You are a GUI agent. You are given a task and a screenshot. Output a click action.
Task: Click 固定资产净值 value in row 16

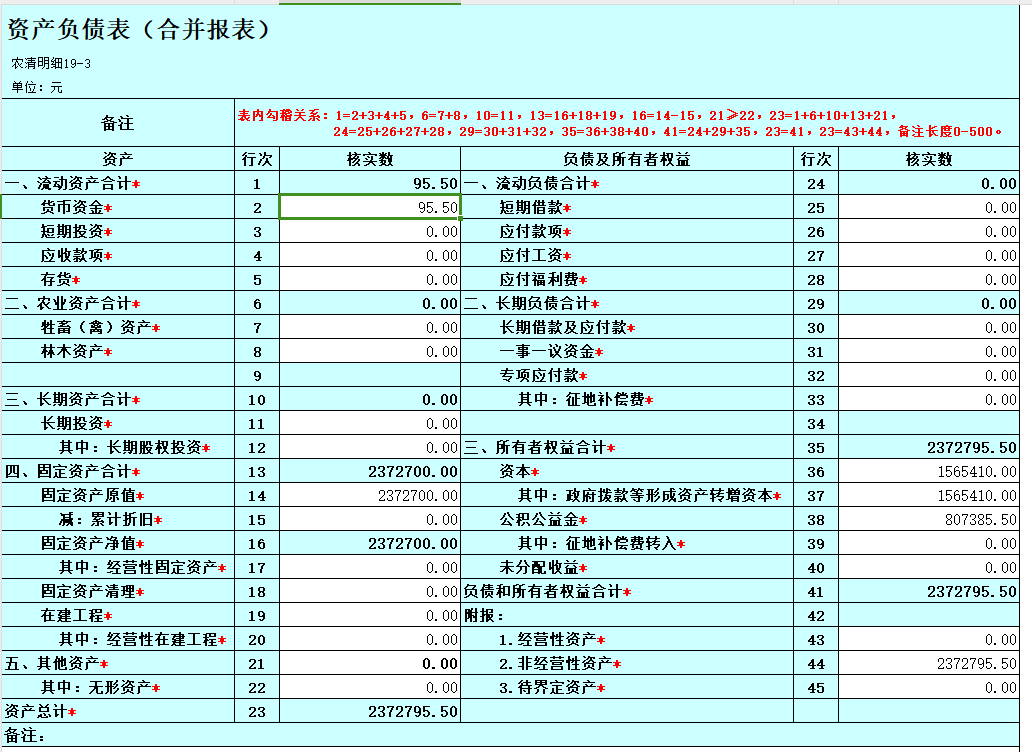click(370, 543)
